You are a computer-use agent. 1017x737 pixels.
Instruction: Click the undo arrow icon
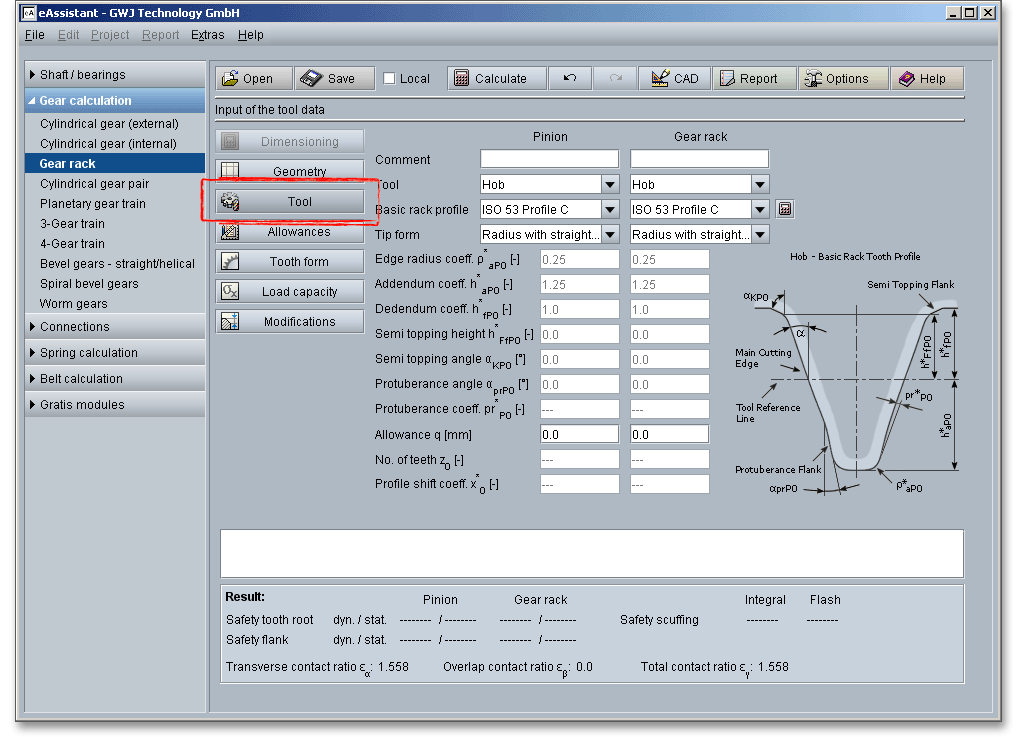pos(569,79)
